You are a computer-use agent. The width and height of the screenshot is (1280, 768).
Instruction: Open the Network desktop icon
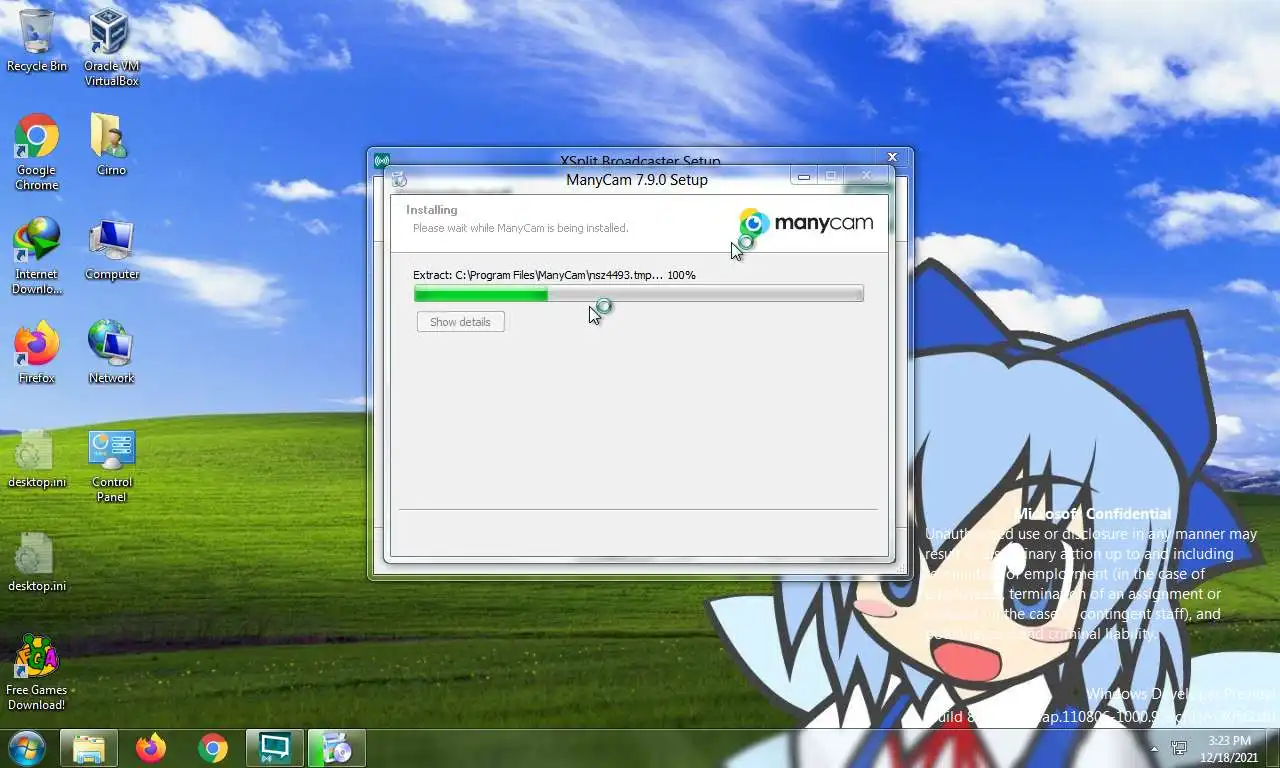(x=111, y=353)
